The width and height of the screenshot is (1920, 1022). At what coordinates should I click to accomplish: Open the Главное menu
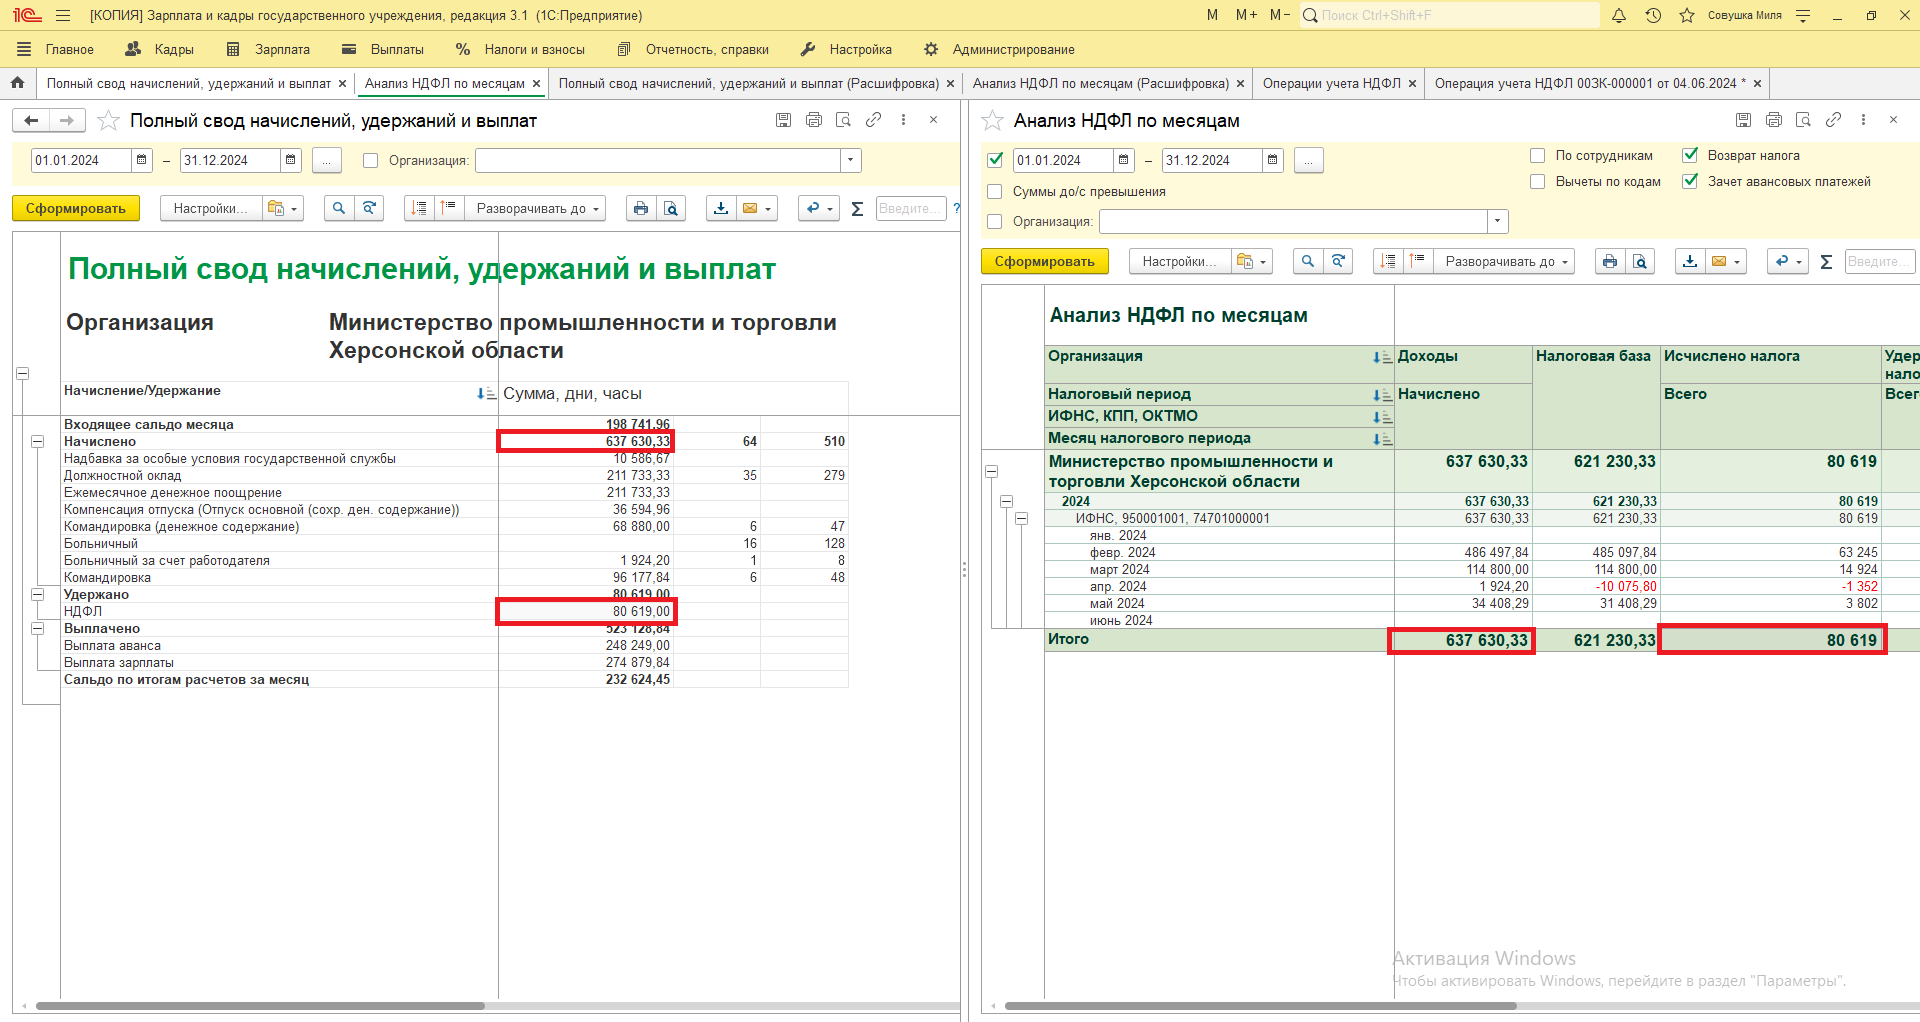[56, 49]
